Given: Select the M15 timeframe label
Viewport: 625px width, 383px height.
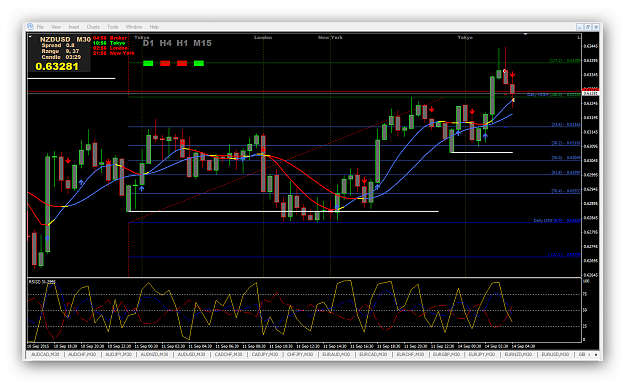Looking at the screenshot, I should 202,43.
